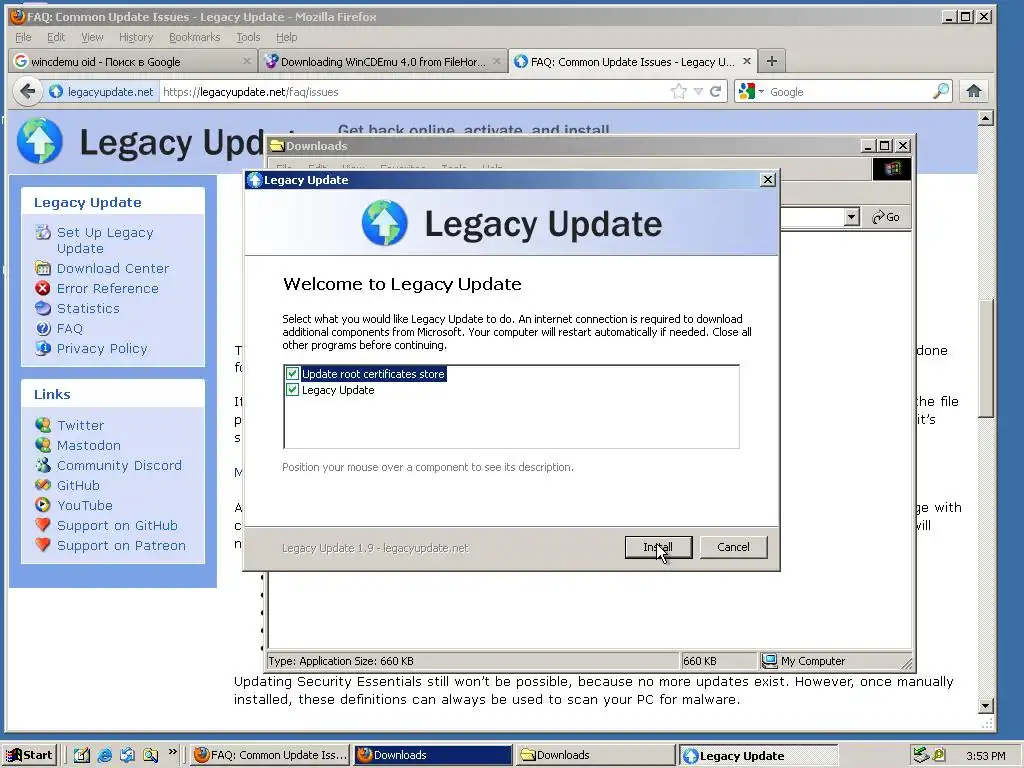Click the search magnifier icon in Google box
Screen dimensions: 1024x768
[941, 91]
